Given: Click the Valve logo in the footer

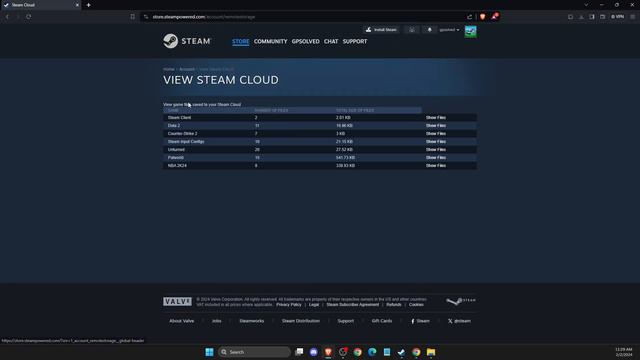Looking at the screenshot, I should click(x=177, y=301).
